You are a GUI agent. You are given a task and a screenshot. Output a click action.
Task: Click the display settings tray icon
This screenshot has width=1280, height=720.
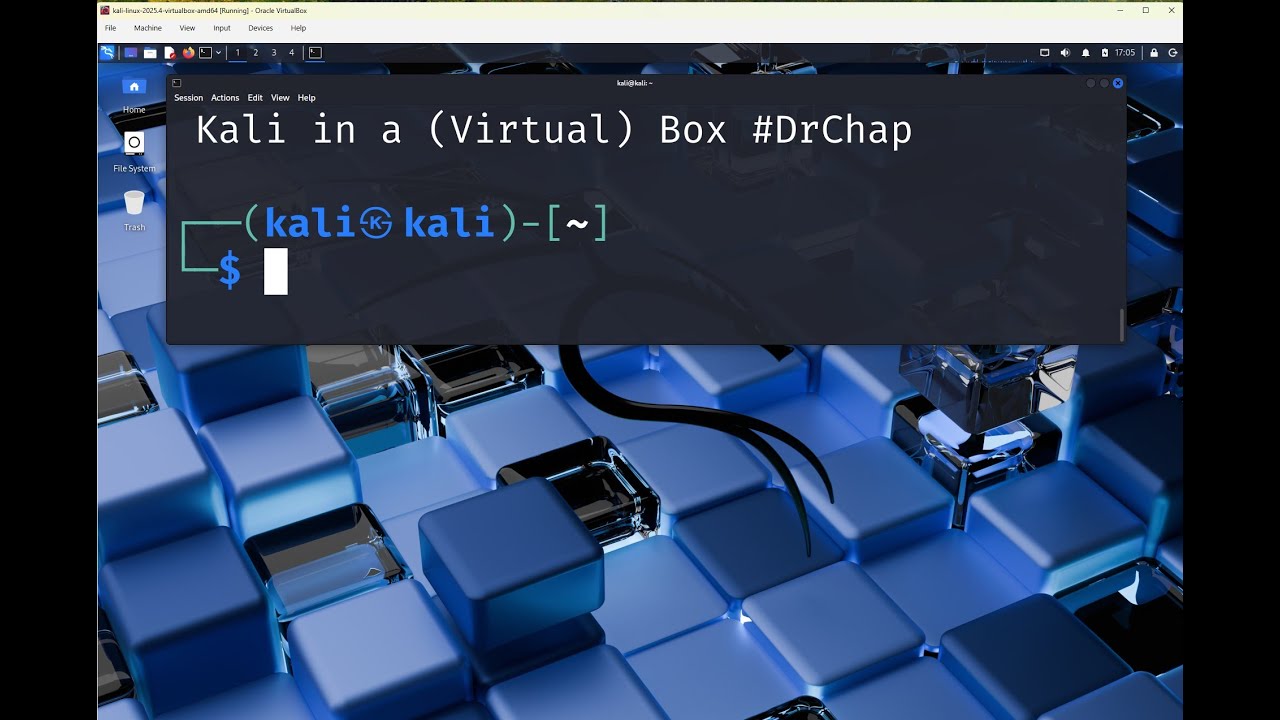pyautogui.click(x=1045, y=52)
